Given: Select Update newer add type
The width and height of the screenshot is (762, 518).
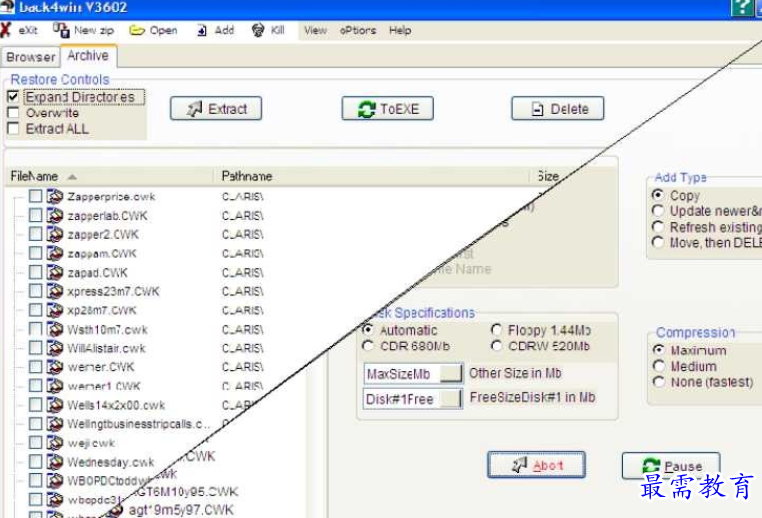Looking at the screenshot, I should (658, 211).
